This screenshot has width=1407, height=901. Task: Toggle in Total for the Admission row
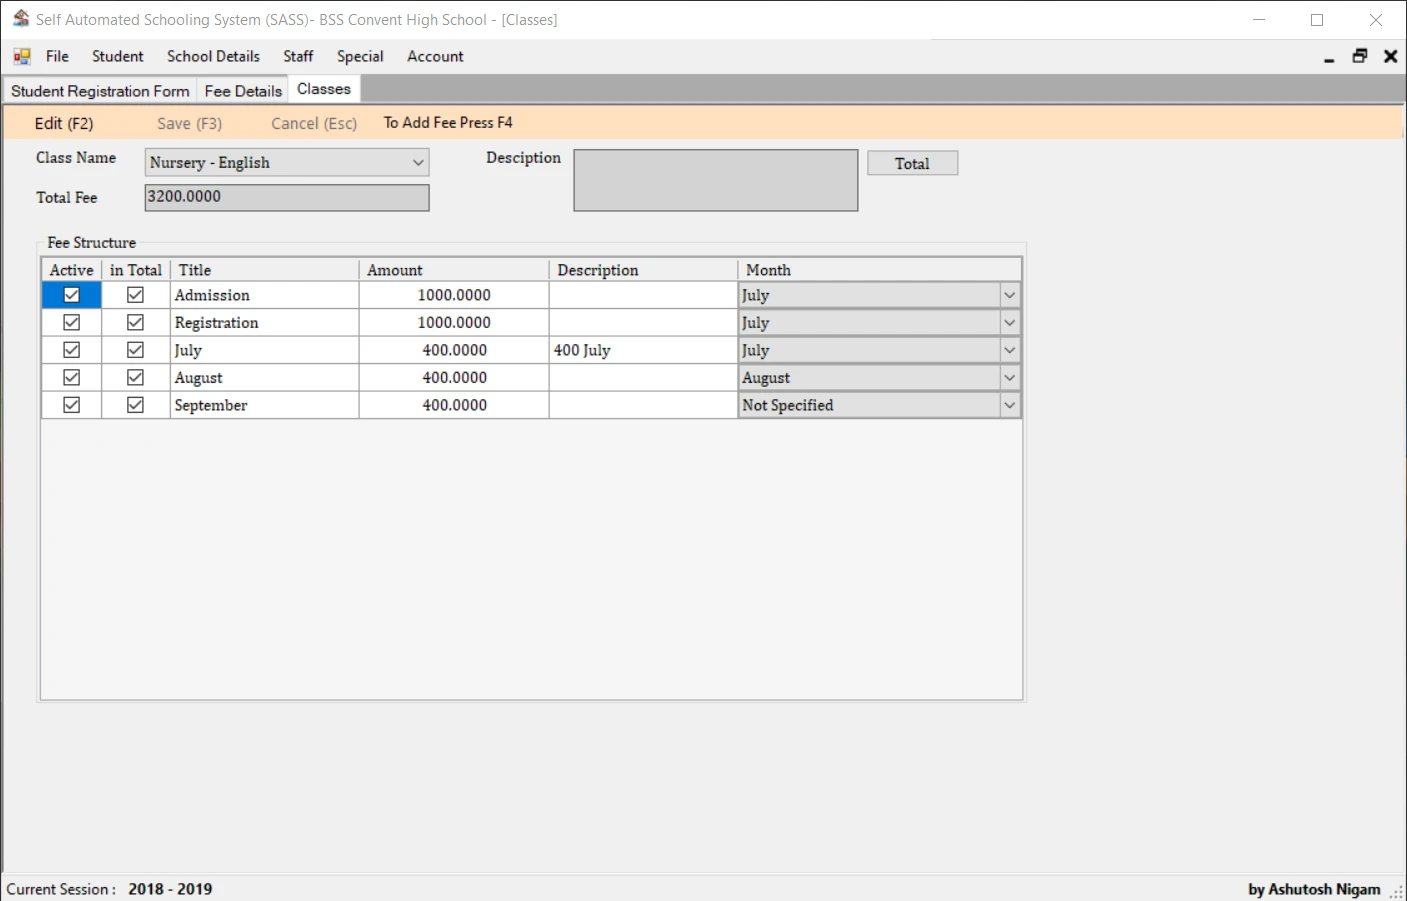point(135,294)
